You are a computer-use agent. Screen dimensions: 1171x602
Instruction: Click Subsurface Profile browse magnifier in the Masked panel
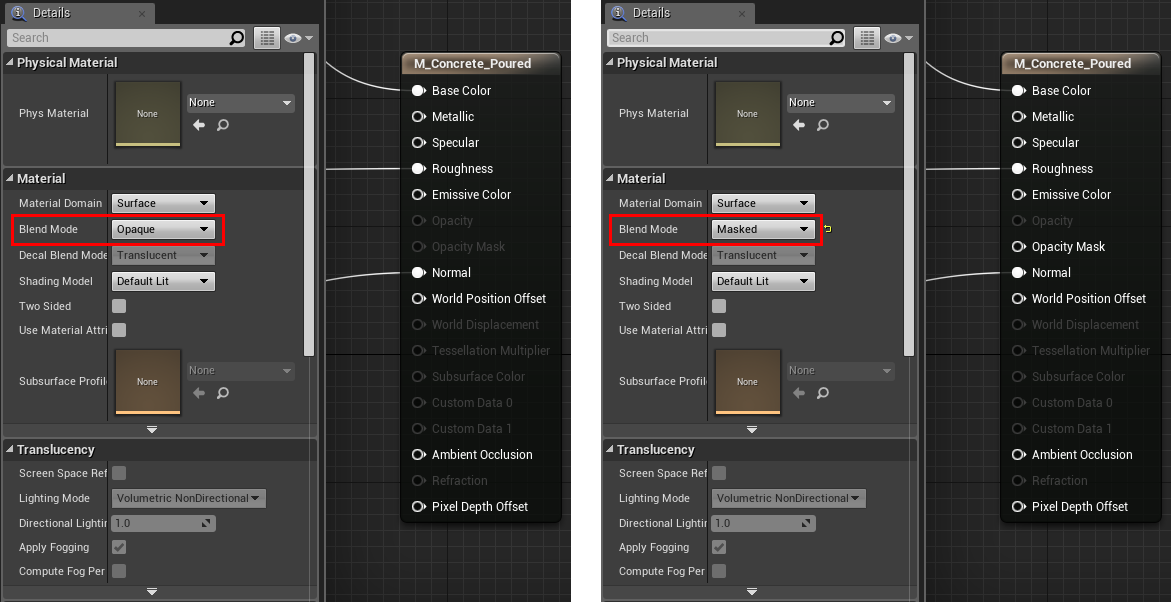[x=823, y=393]
